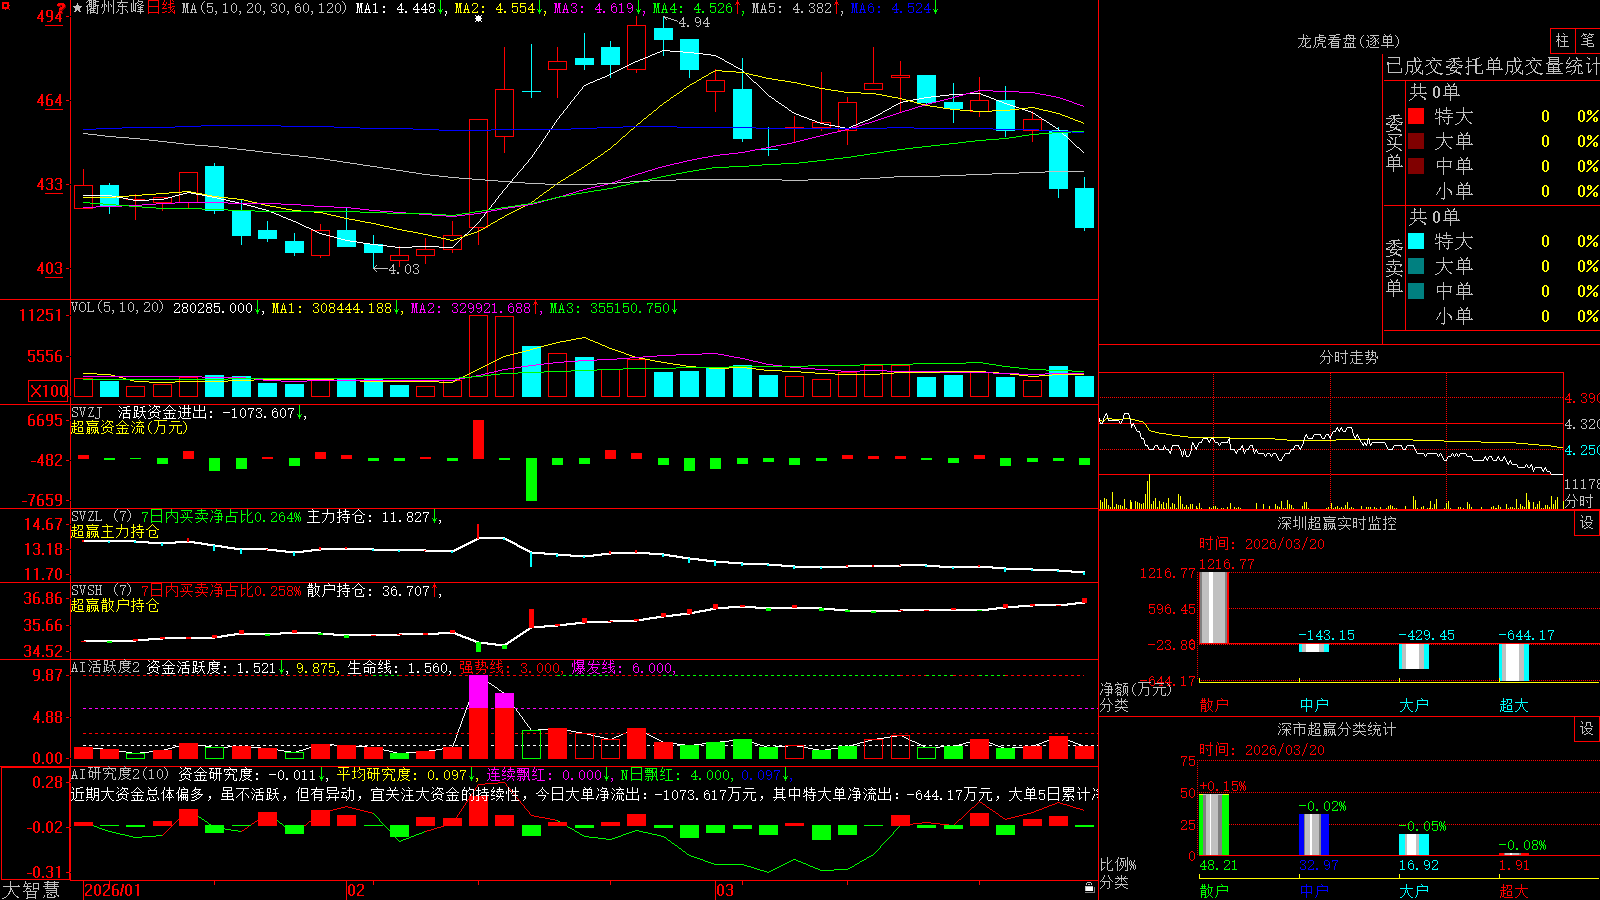Click the blue 中户 bar showing 32.97
The height and width of the screenshot is (900, 1600).
pyautogui.click(x=1313, y=835)
